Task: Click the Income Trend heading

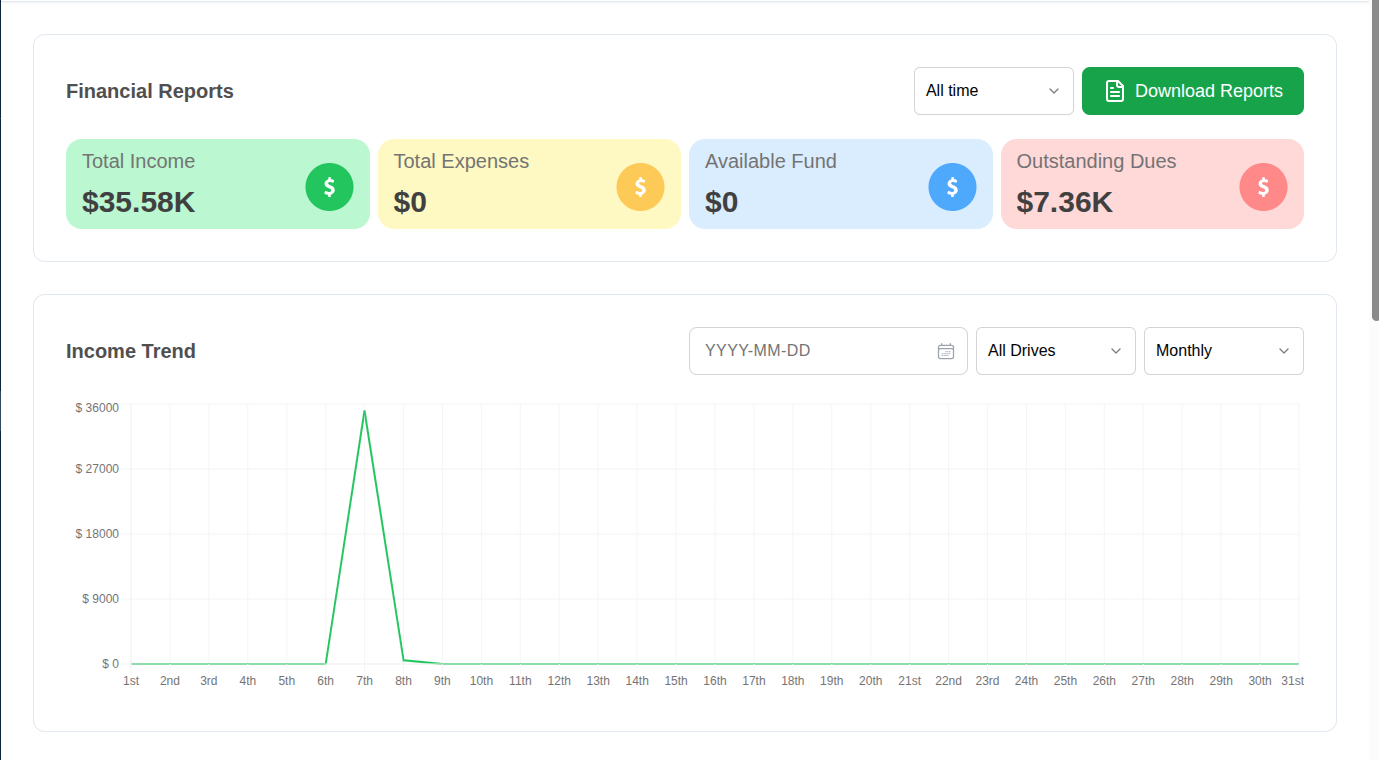Action: (131, 351)
